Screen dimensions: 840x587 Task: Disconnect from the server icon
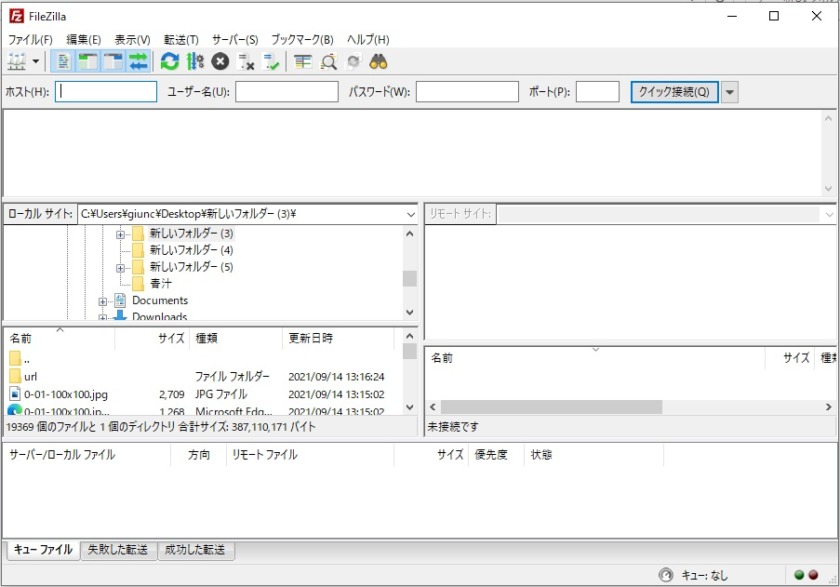point(246,62)
